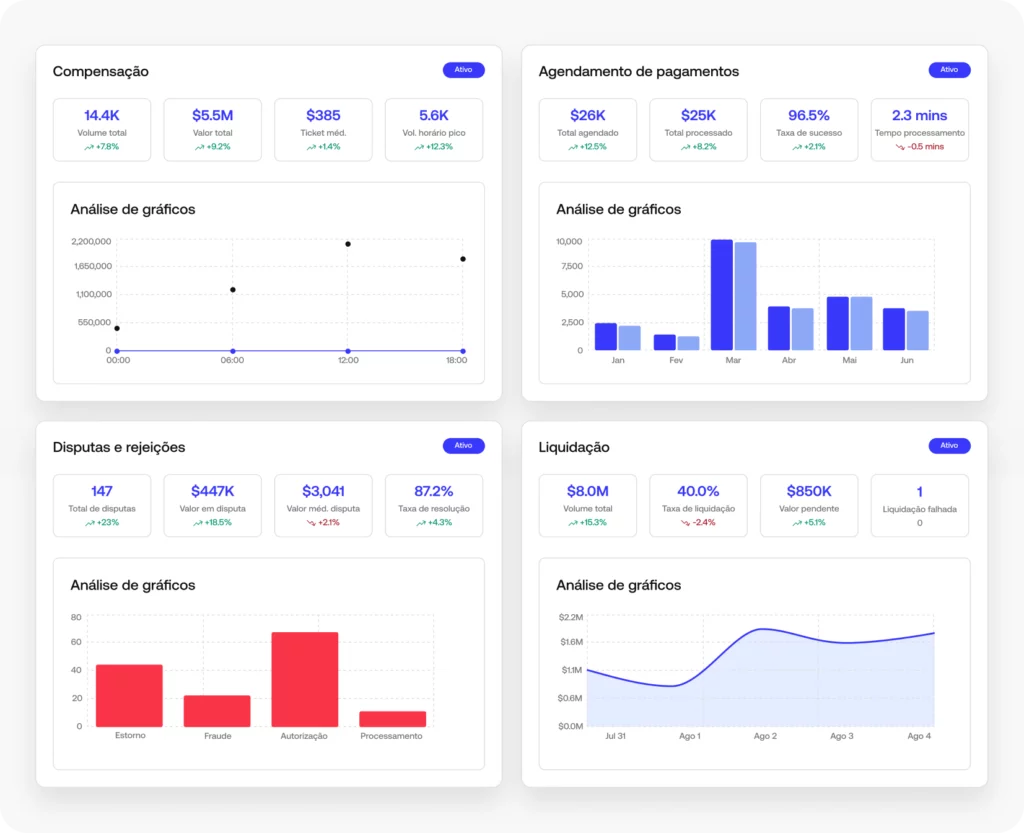Click the up-trend arrow beside +7.8% under Volume total
This screenshot has height=833, width=1024.
[x=88, y=147]
